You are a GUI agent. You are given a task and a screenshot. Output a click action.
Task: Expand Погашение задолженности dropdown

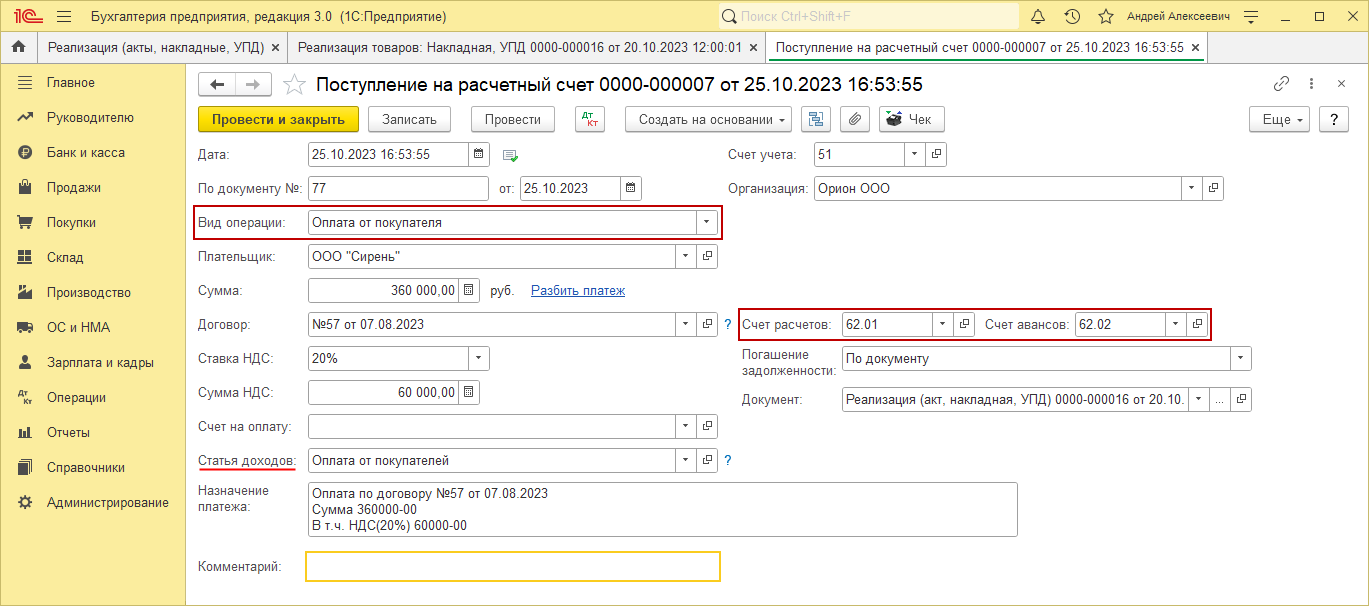point(1241,358)
